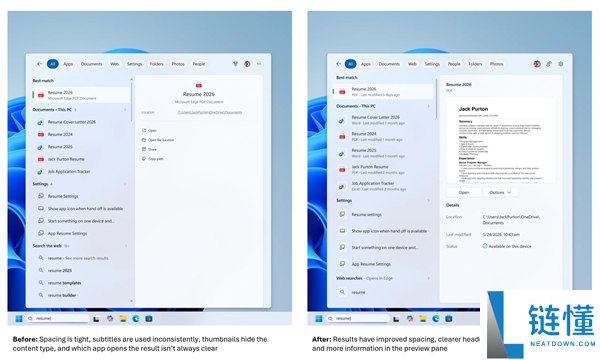Click the Open button in the After preview pane

464,192
